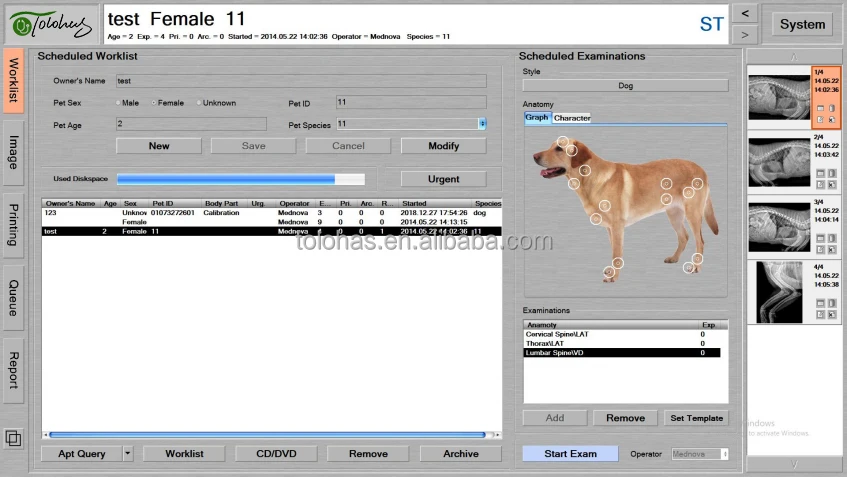Click the single-window icon for thumbnail 3/4
This screenshot has height=478, width=847.
point(820,238)
